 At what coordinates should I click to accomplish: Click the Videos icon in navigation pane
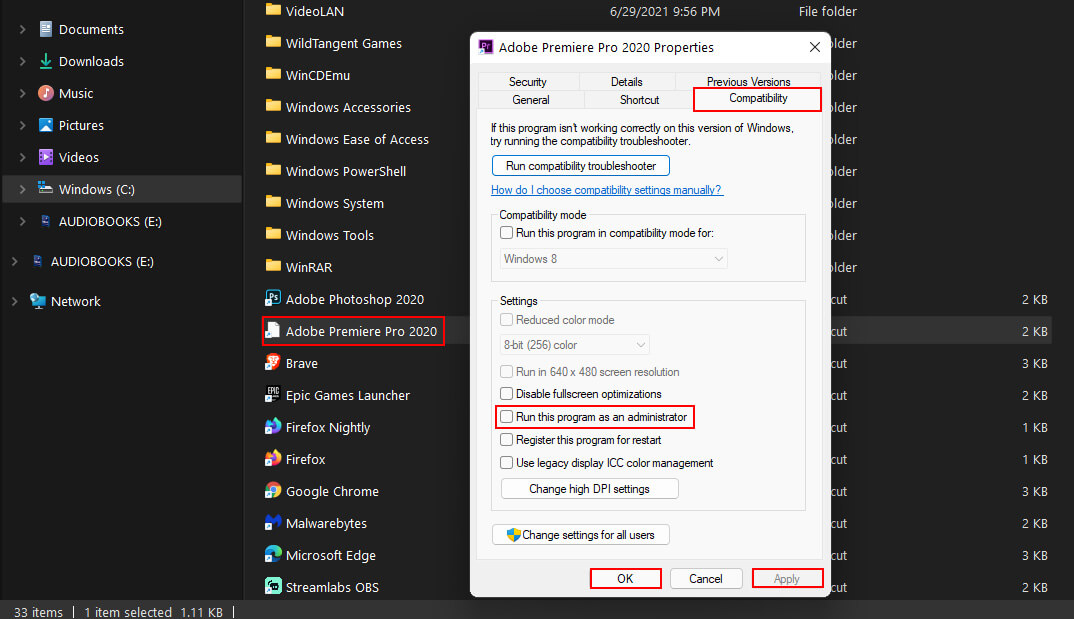pyautogui.click(x=46, y=157)
